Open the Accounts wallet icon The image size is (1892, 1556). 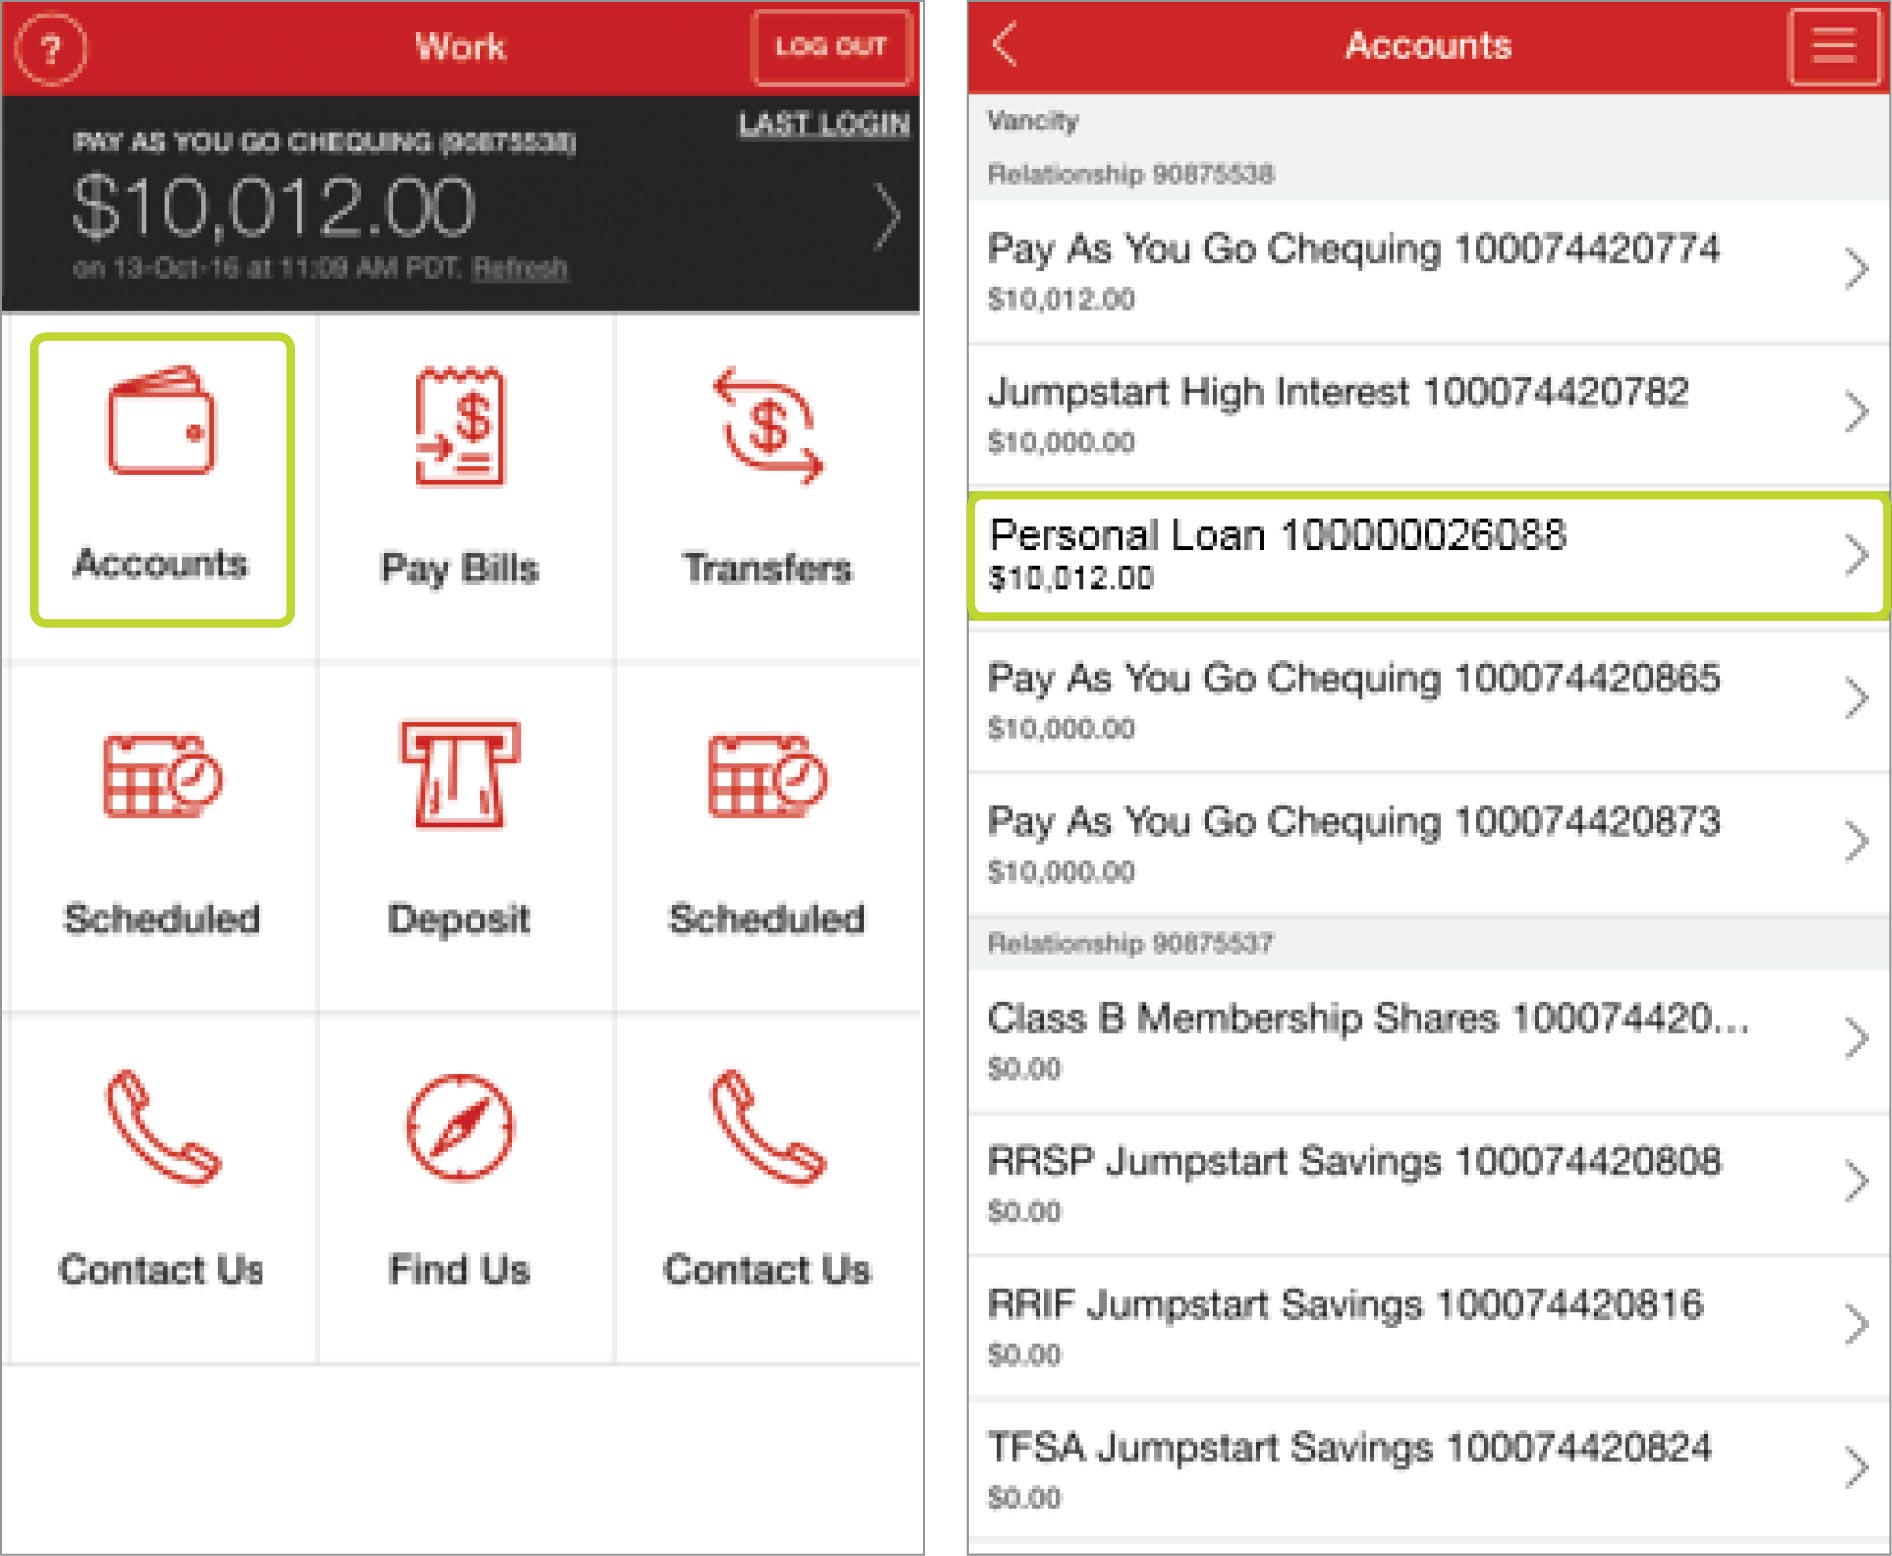pos(161,422)
